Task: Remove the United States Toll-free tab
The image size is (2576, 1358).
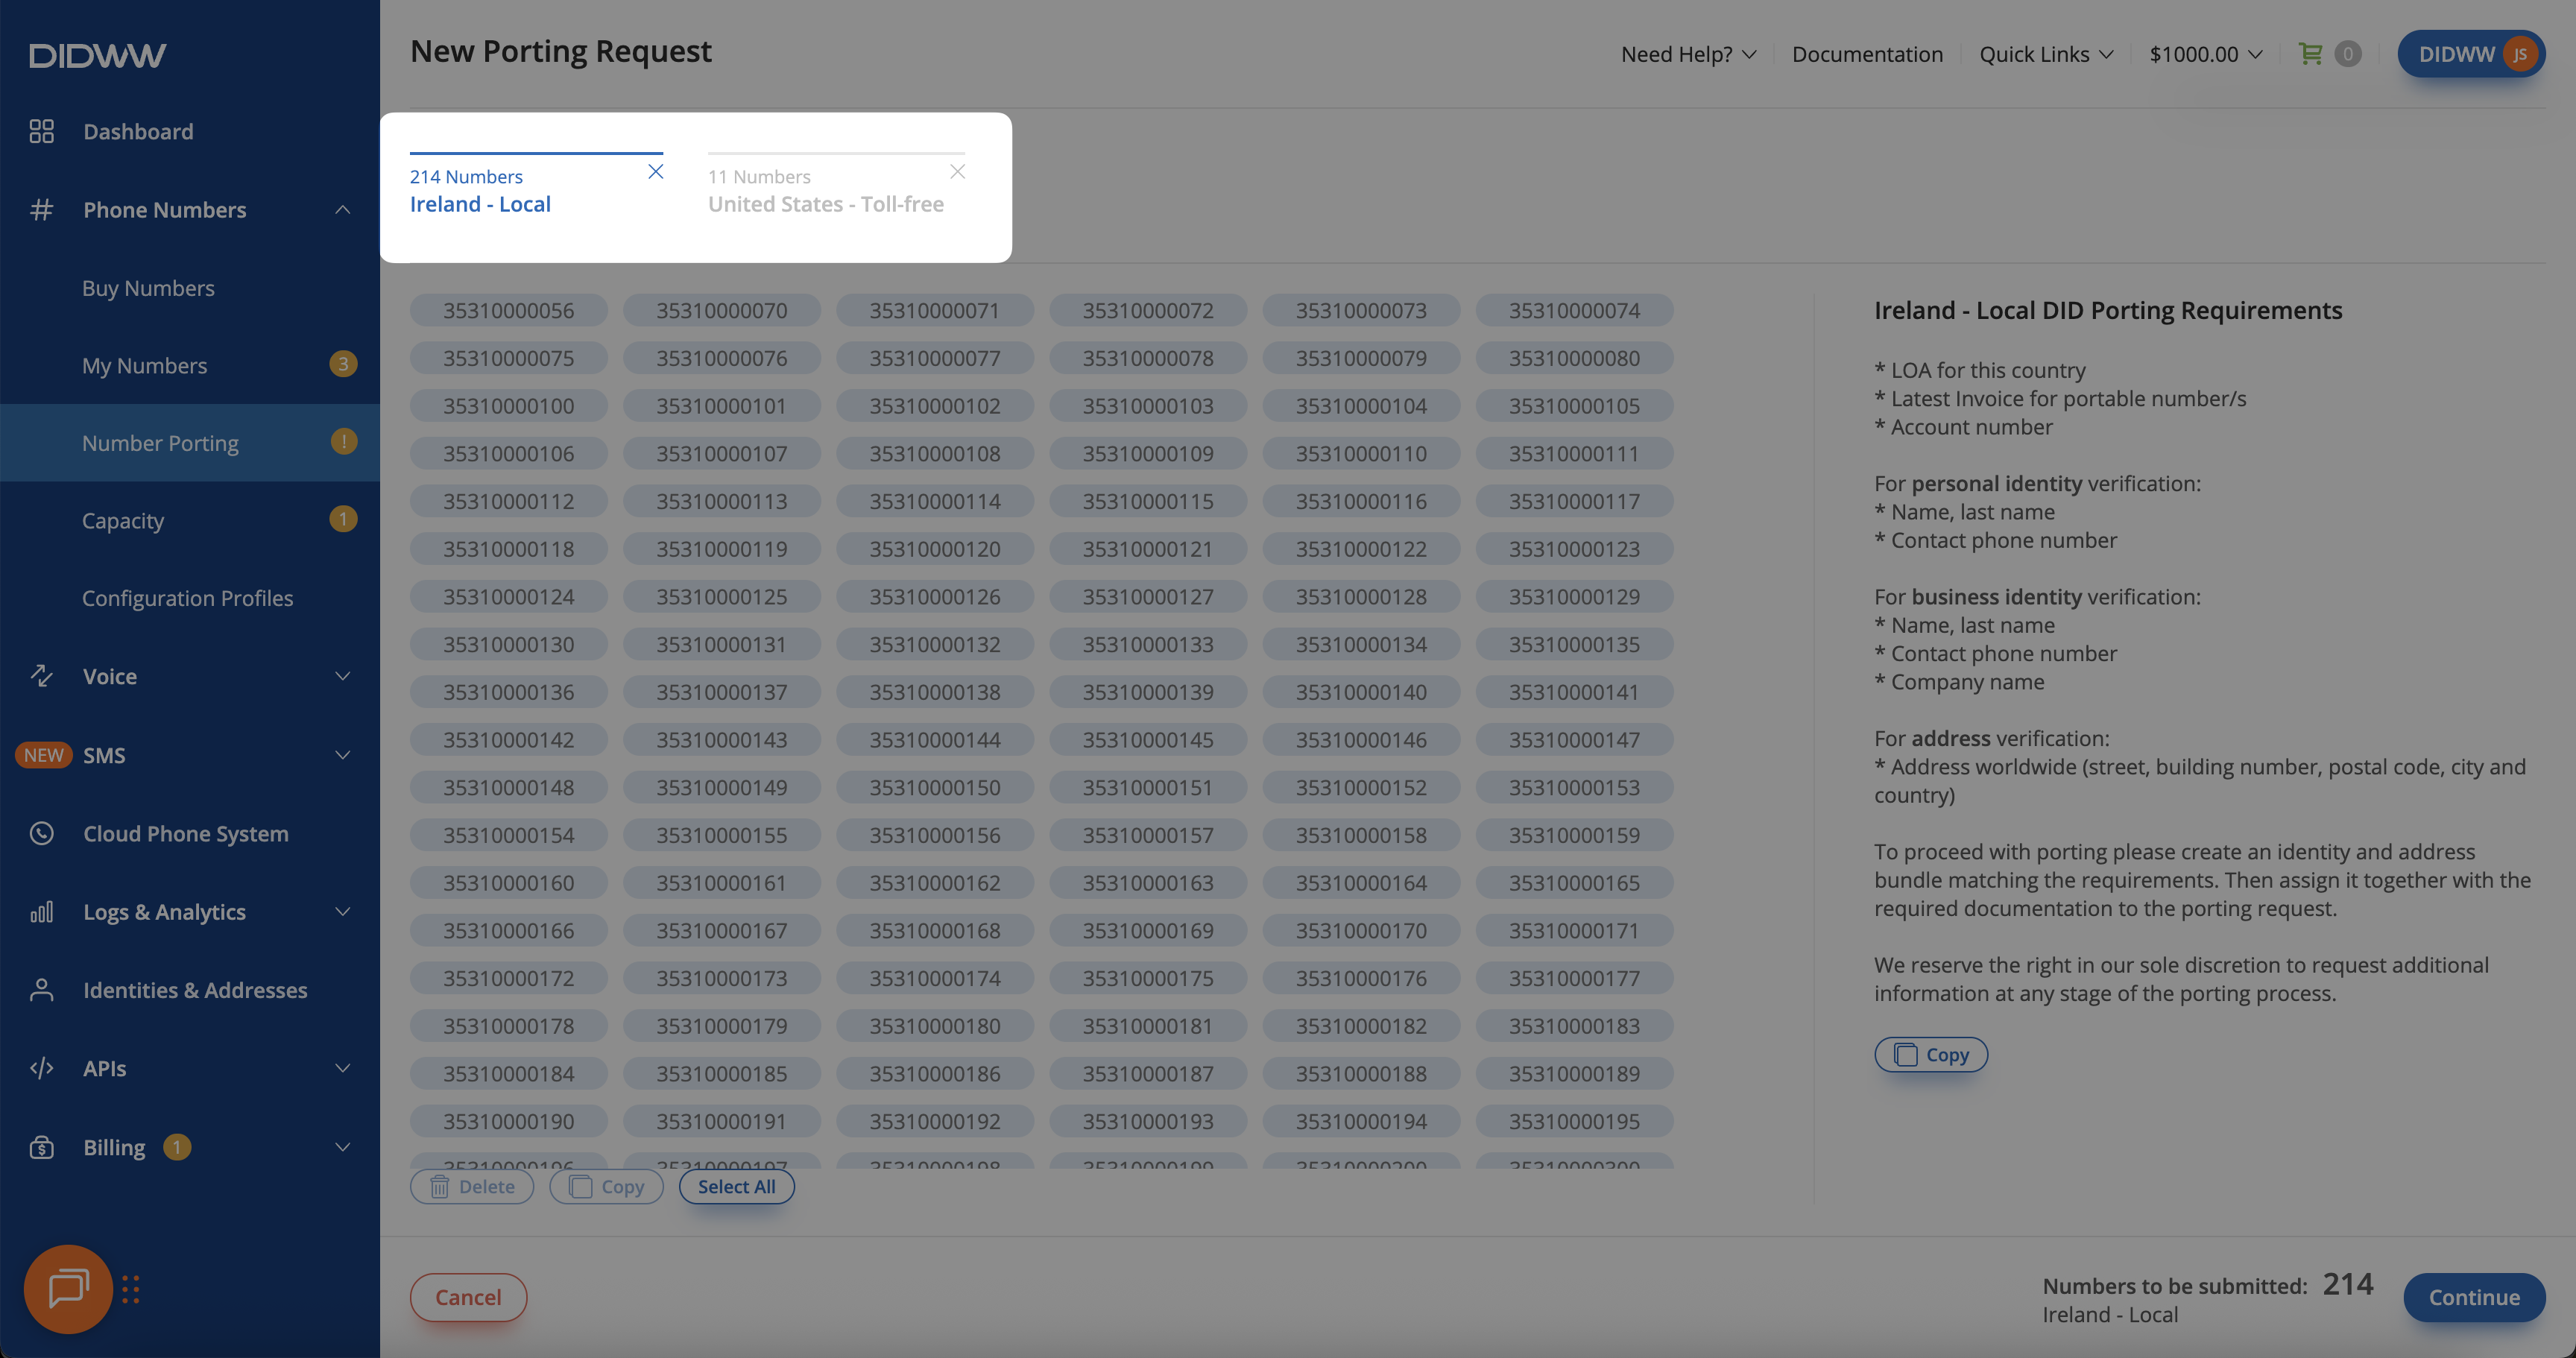Action: point(957,172)
